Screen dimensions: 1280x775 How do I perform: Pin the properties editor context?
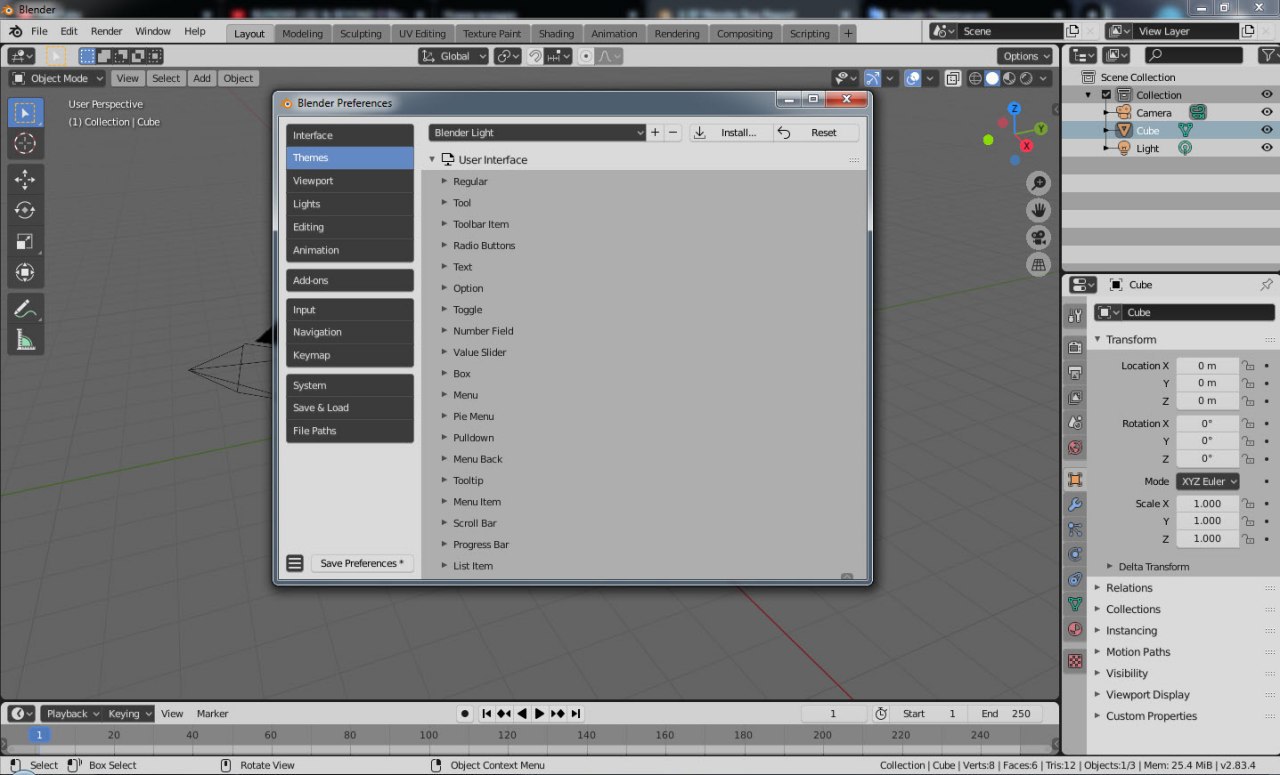(x=1266, y=285)
